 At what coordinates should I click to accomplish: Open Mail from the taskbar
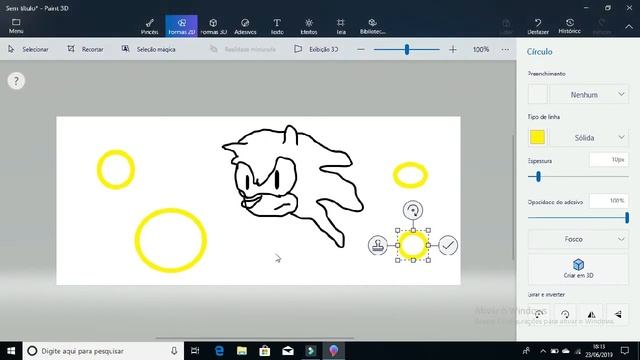click(x=288, y=351)
